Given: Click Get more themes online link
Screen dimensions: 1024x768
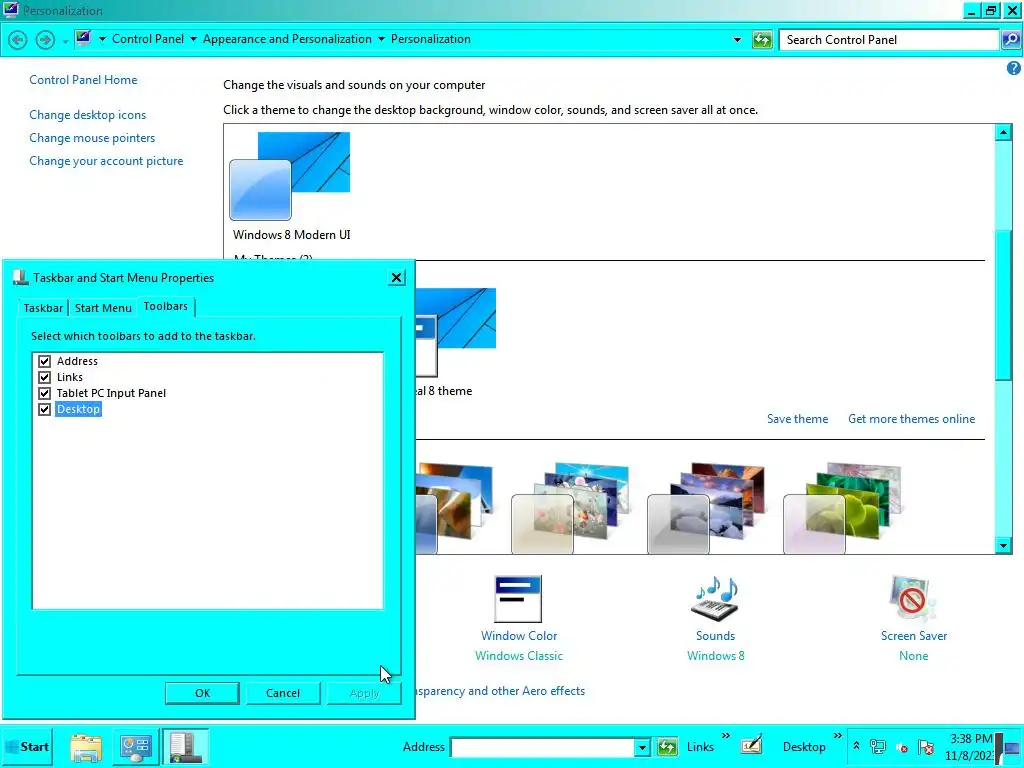Looking at the screenshot, I should (912, 419).
